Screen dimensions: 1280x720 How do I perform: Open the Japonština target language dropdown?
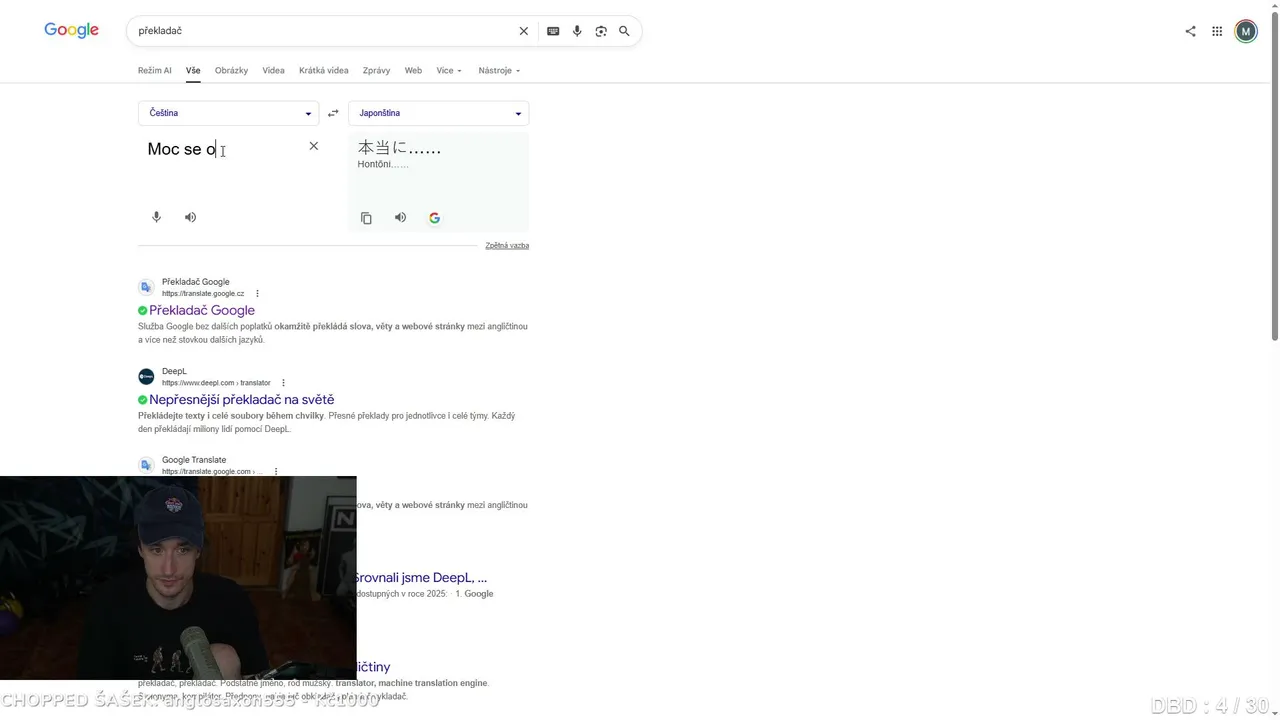point(439,113)
